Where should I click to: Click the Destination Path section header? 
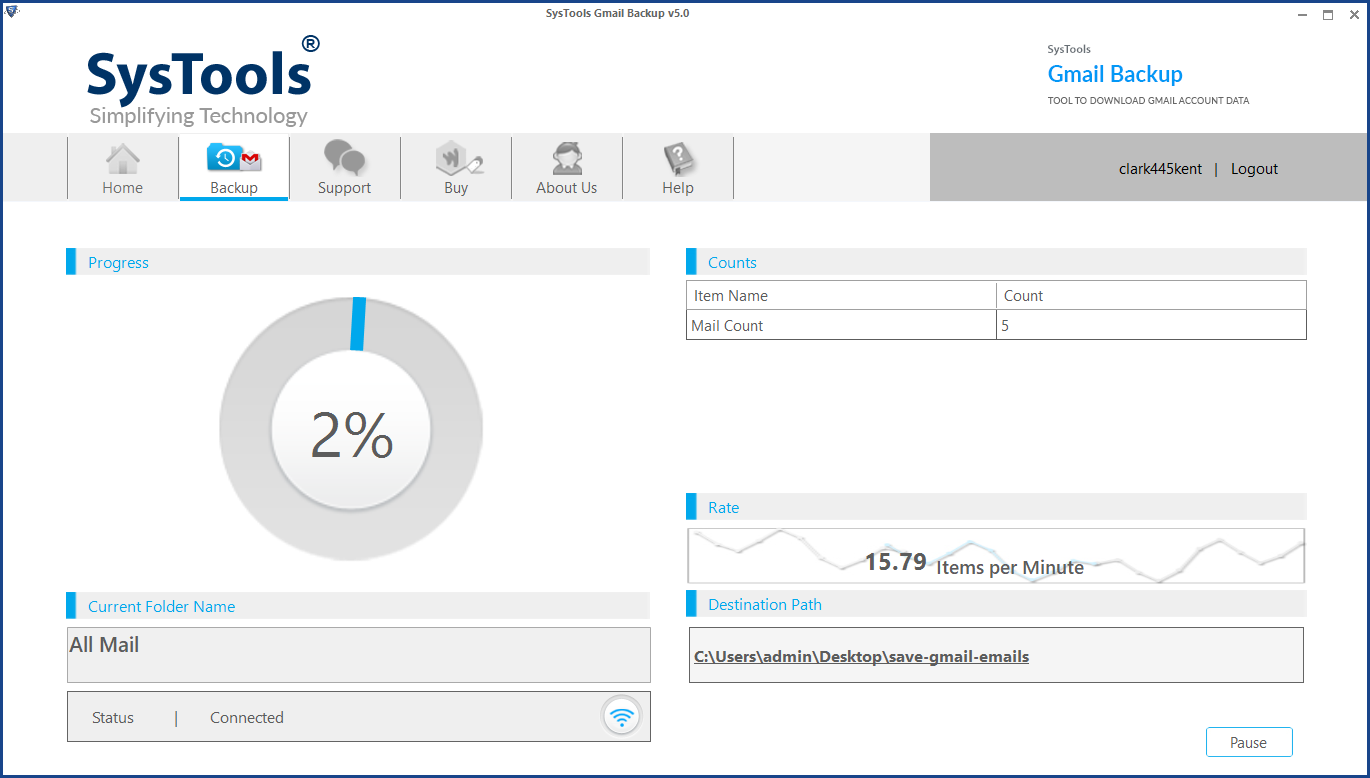(996, 604)
